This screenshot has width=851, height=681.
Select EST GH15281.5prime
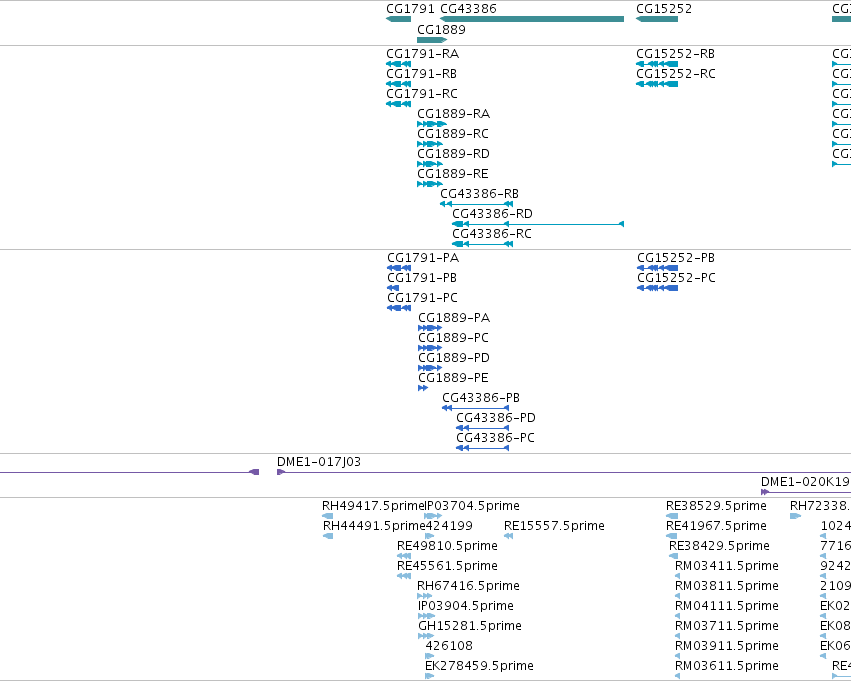click(469, 626)
